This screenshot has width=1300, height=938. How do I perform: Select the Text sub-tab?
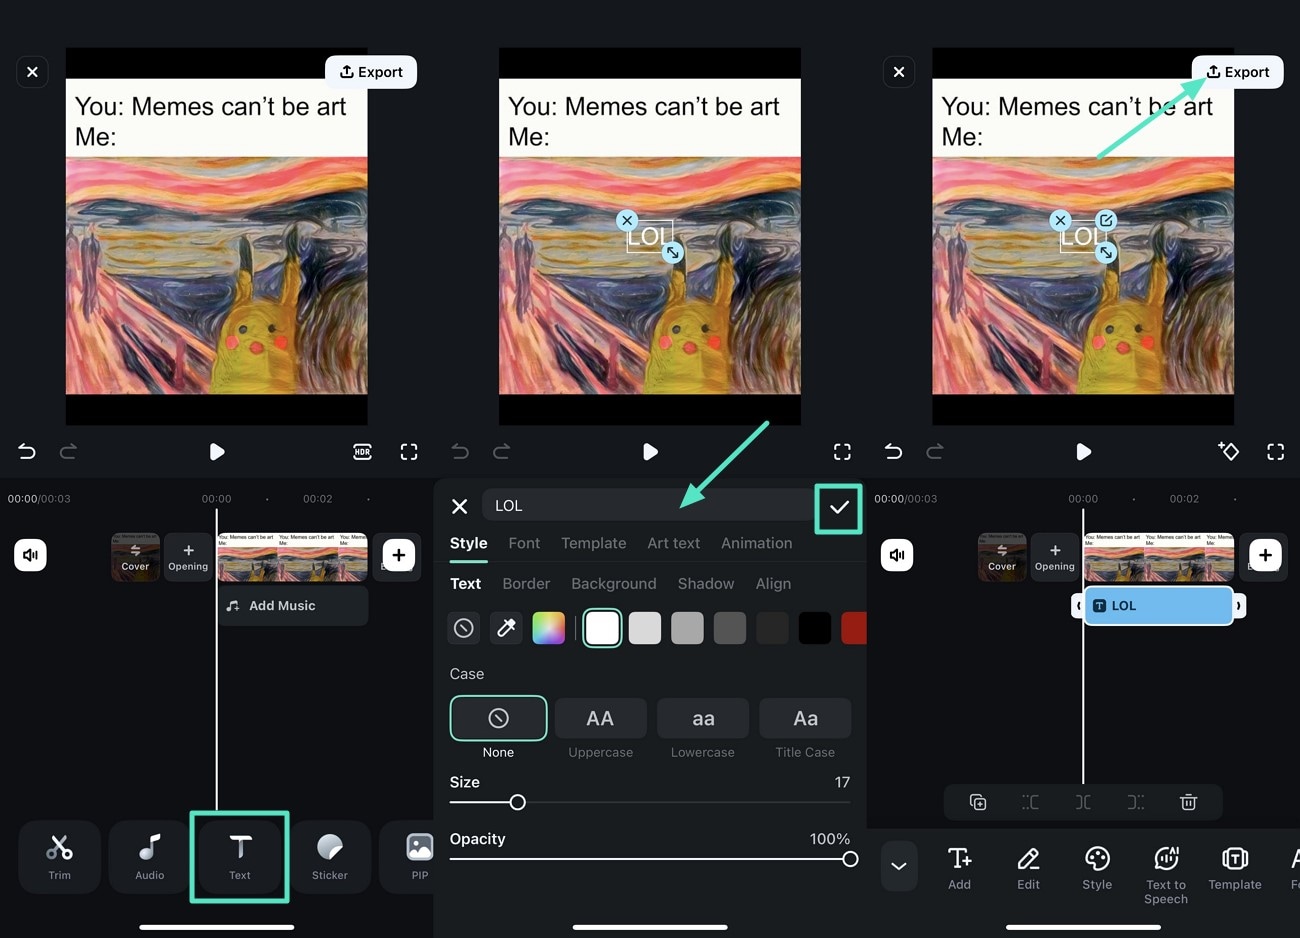pyautogui.click(x=465, y=584)
